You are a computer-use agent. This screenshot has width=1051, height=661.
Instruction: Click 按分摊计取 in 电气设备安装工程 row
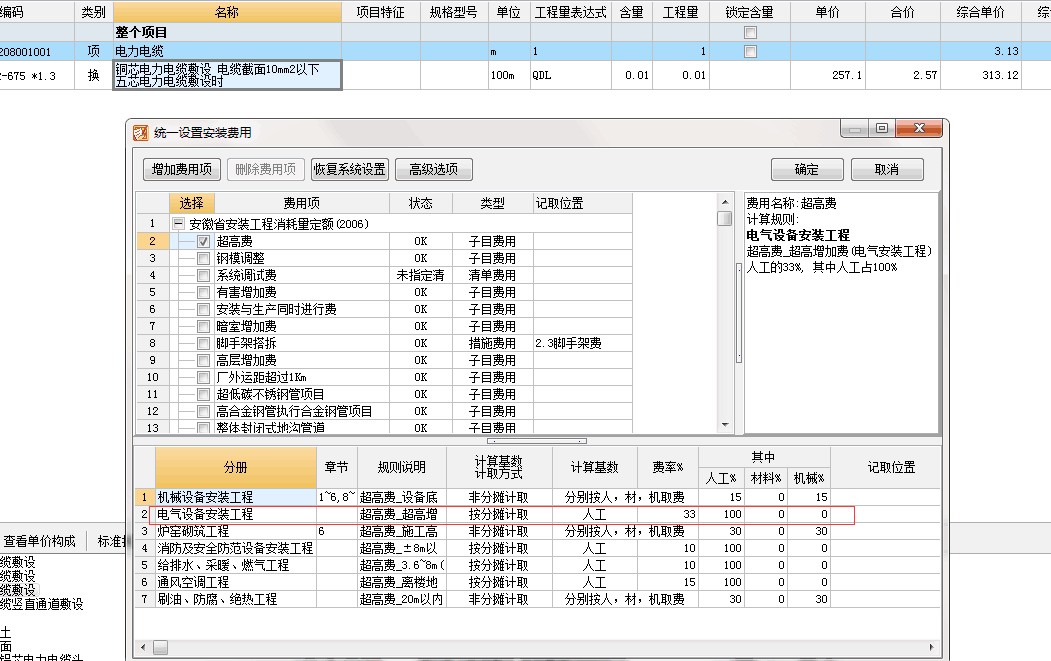point(499,514)
